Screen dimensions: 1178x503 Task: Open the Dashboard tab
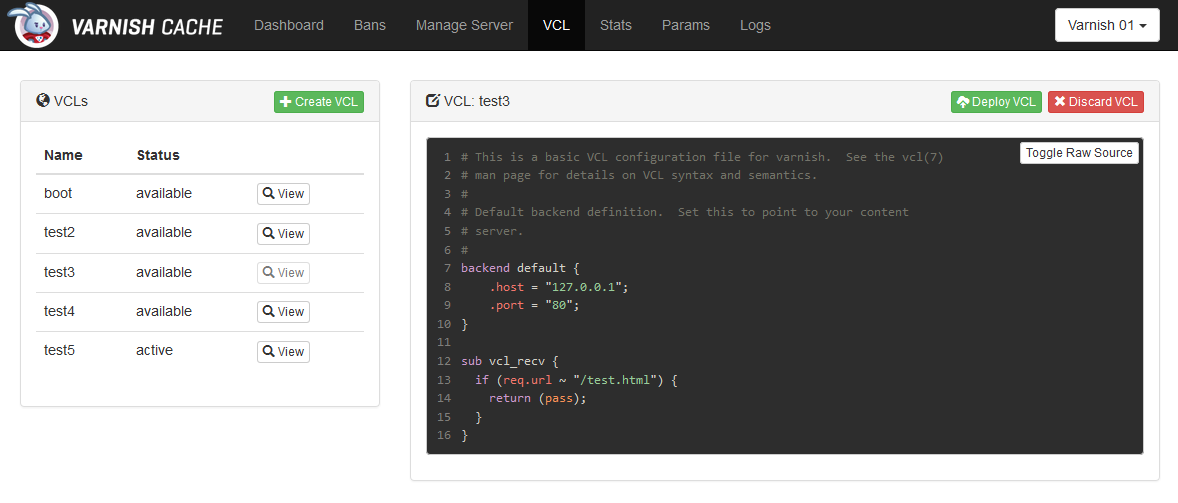click(x=289, y=26)
